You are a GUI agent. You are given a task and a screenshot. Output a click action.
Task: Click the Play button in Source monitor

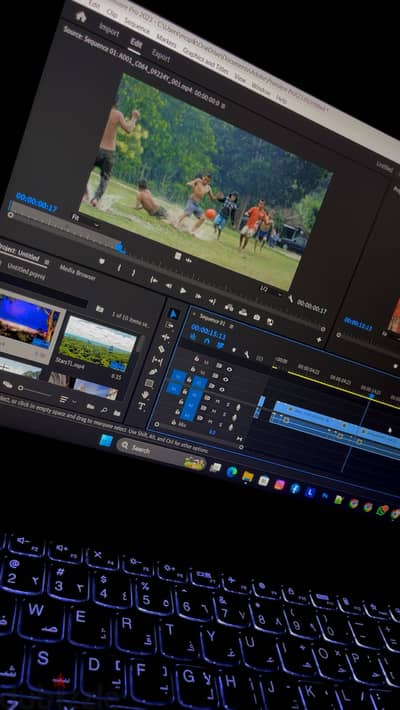pyautogui.click(x=183, y=290)
